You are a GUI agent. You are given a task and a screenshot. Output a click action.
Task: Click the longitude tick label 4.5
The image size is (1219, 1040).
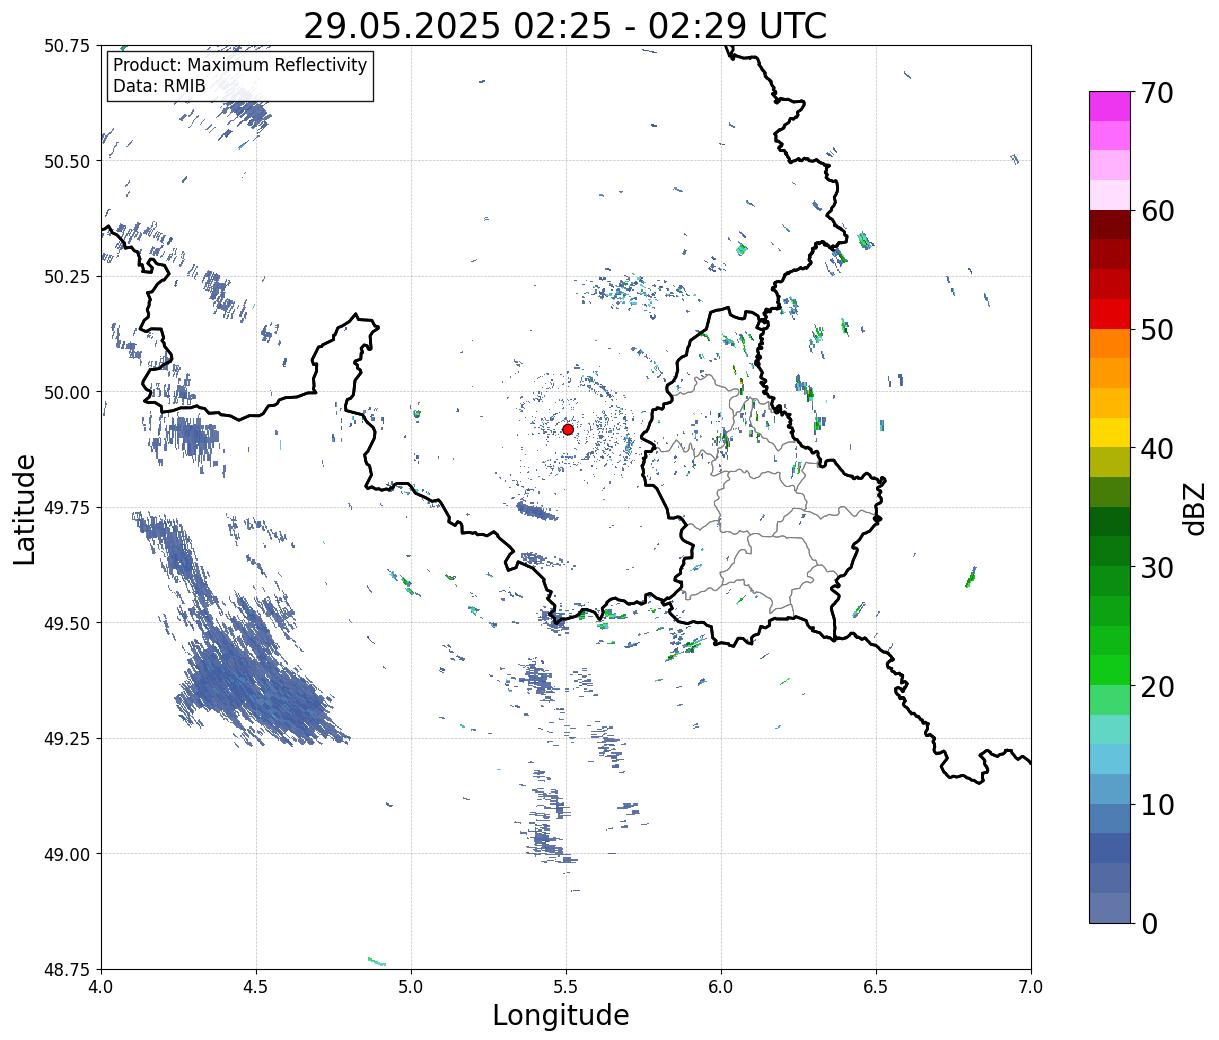click(256, 987)
